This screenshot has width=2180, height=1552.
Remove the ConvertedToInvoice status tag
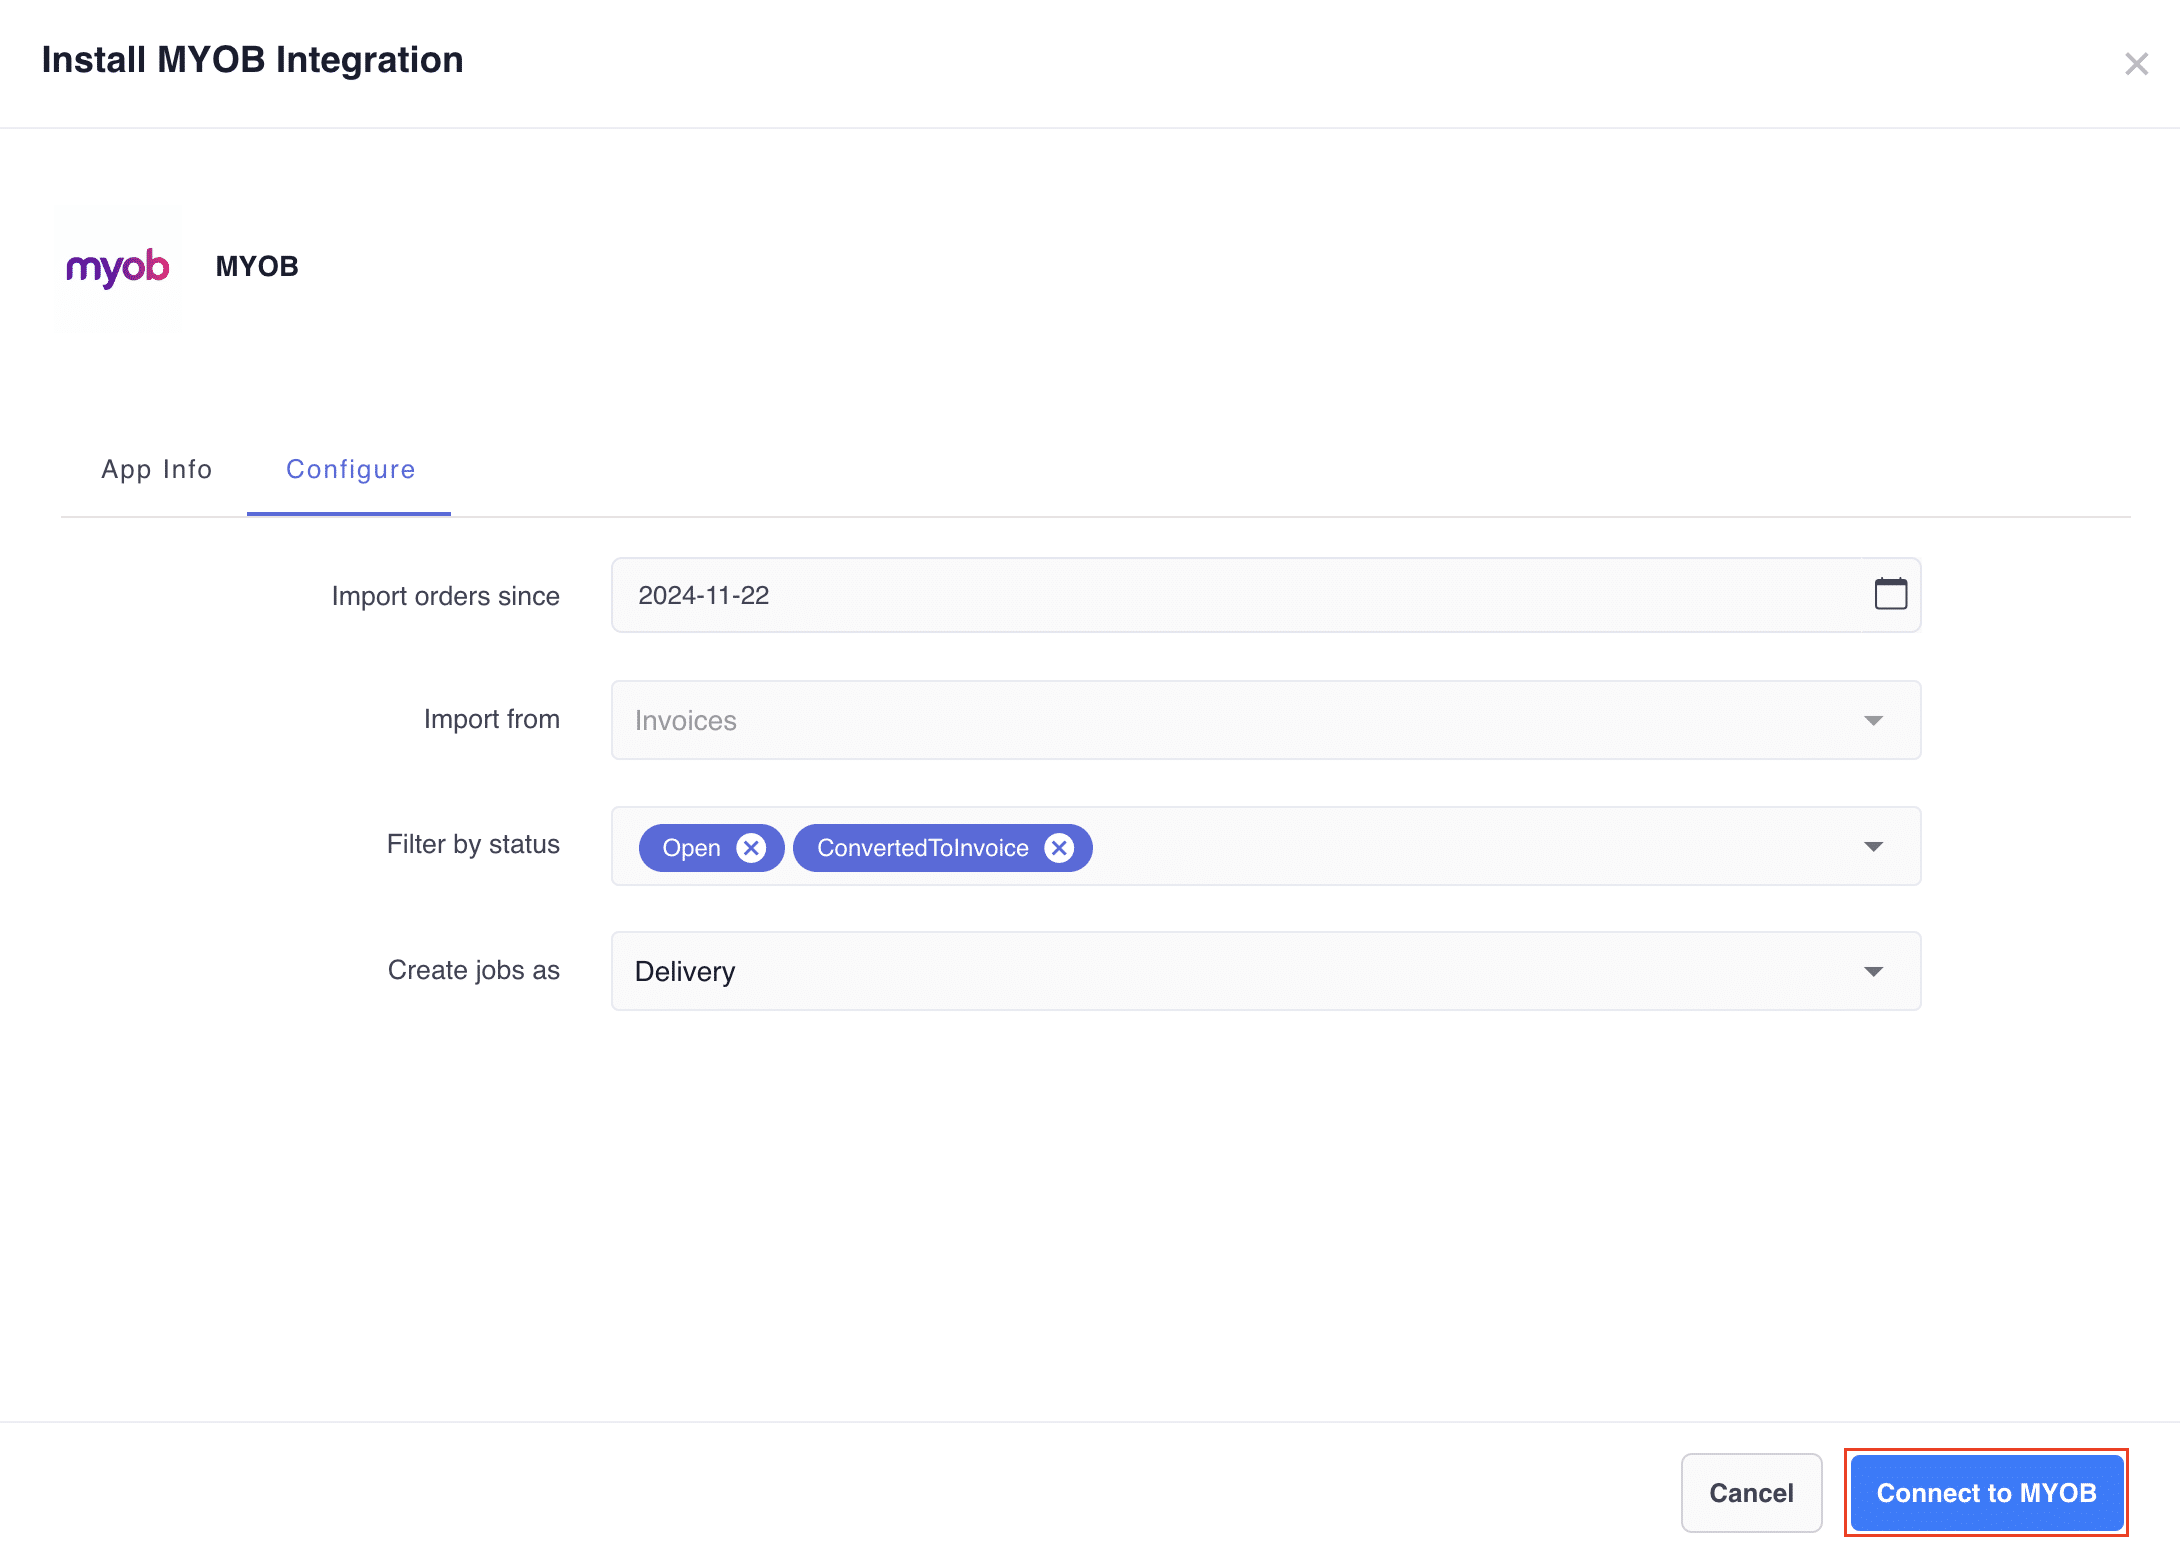pyautogui.click(x=1059, y=848)
